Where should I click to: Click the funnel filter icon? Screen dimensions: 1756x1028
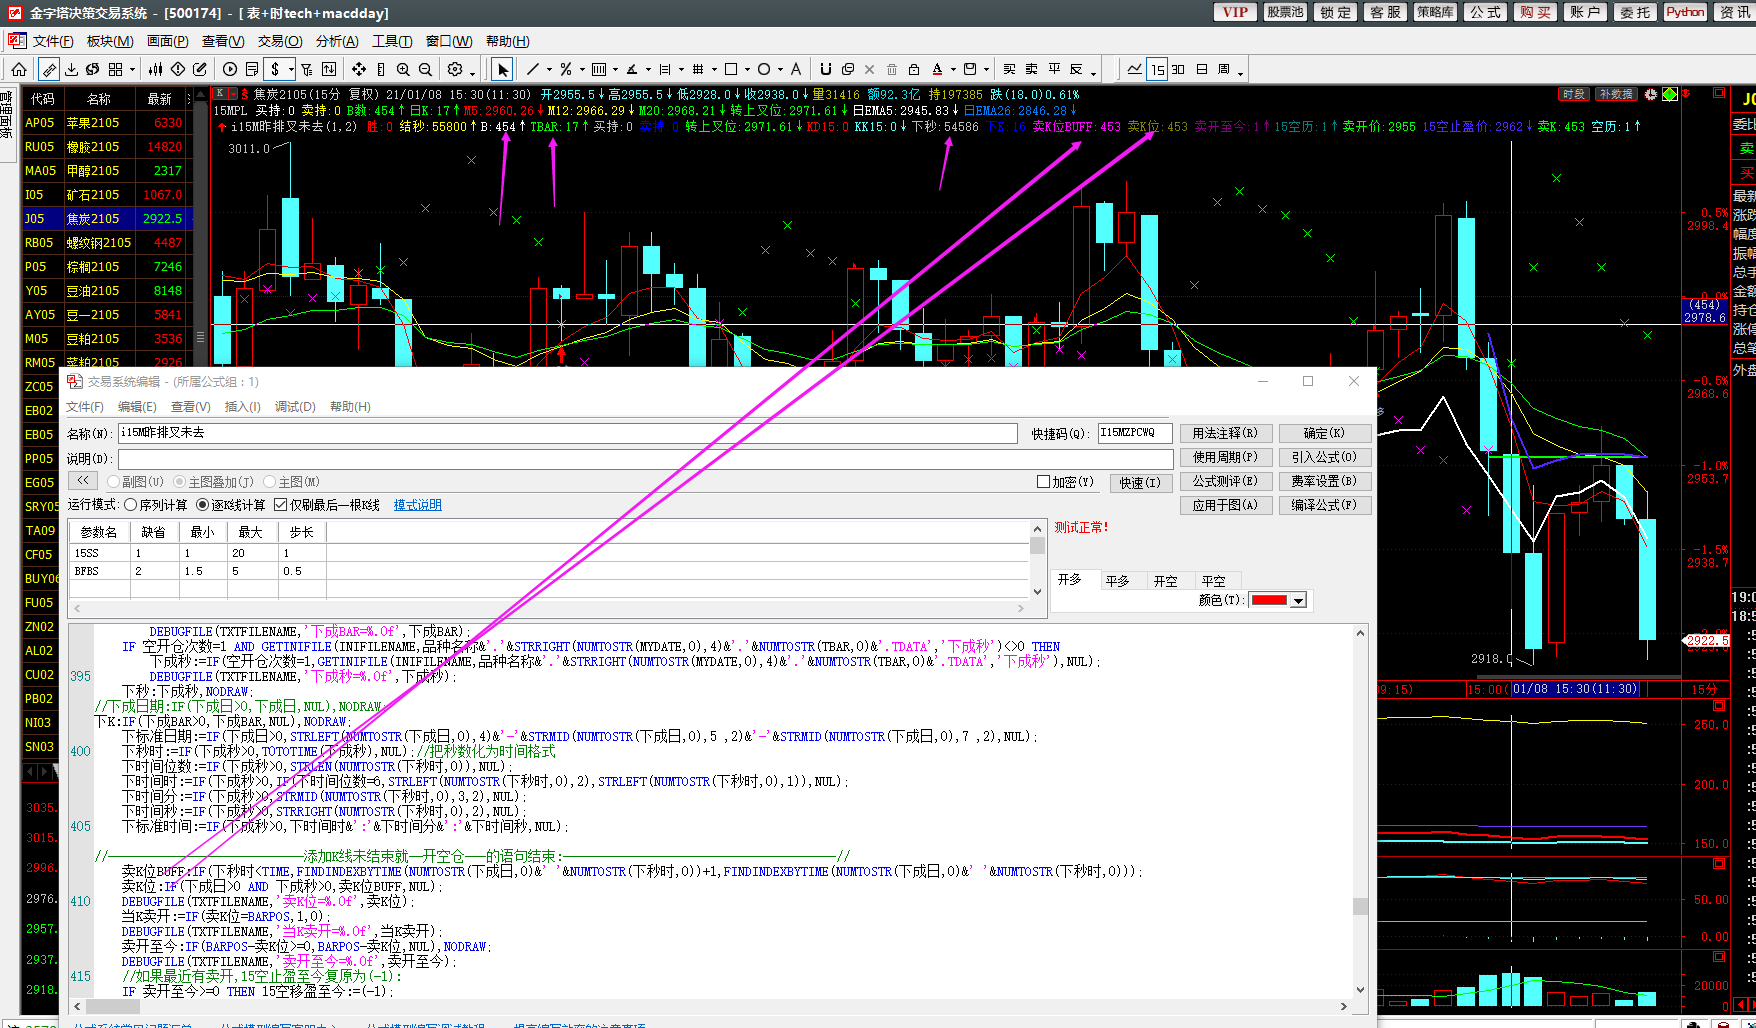point(307,69)
